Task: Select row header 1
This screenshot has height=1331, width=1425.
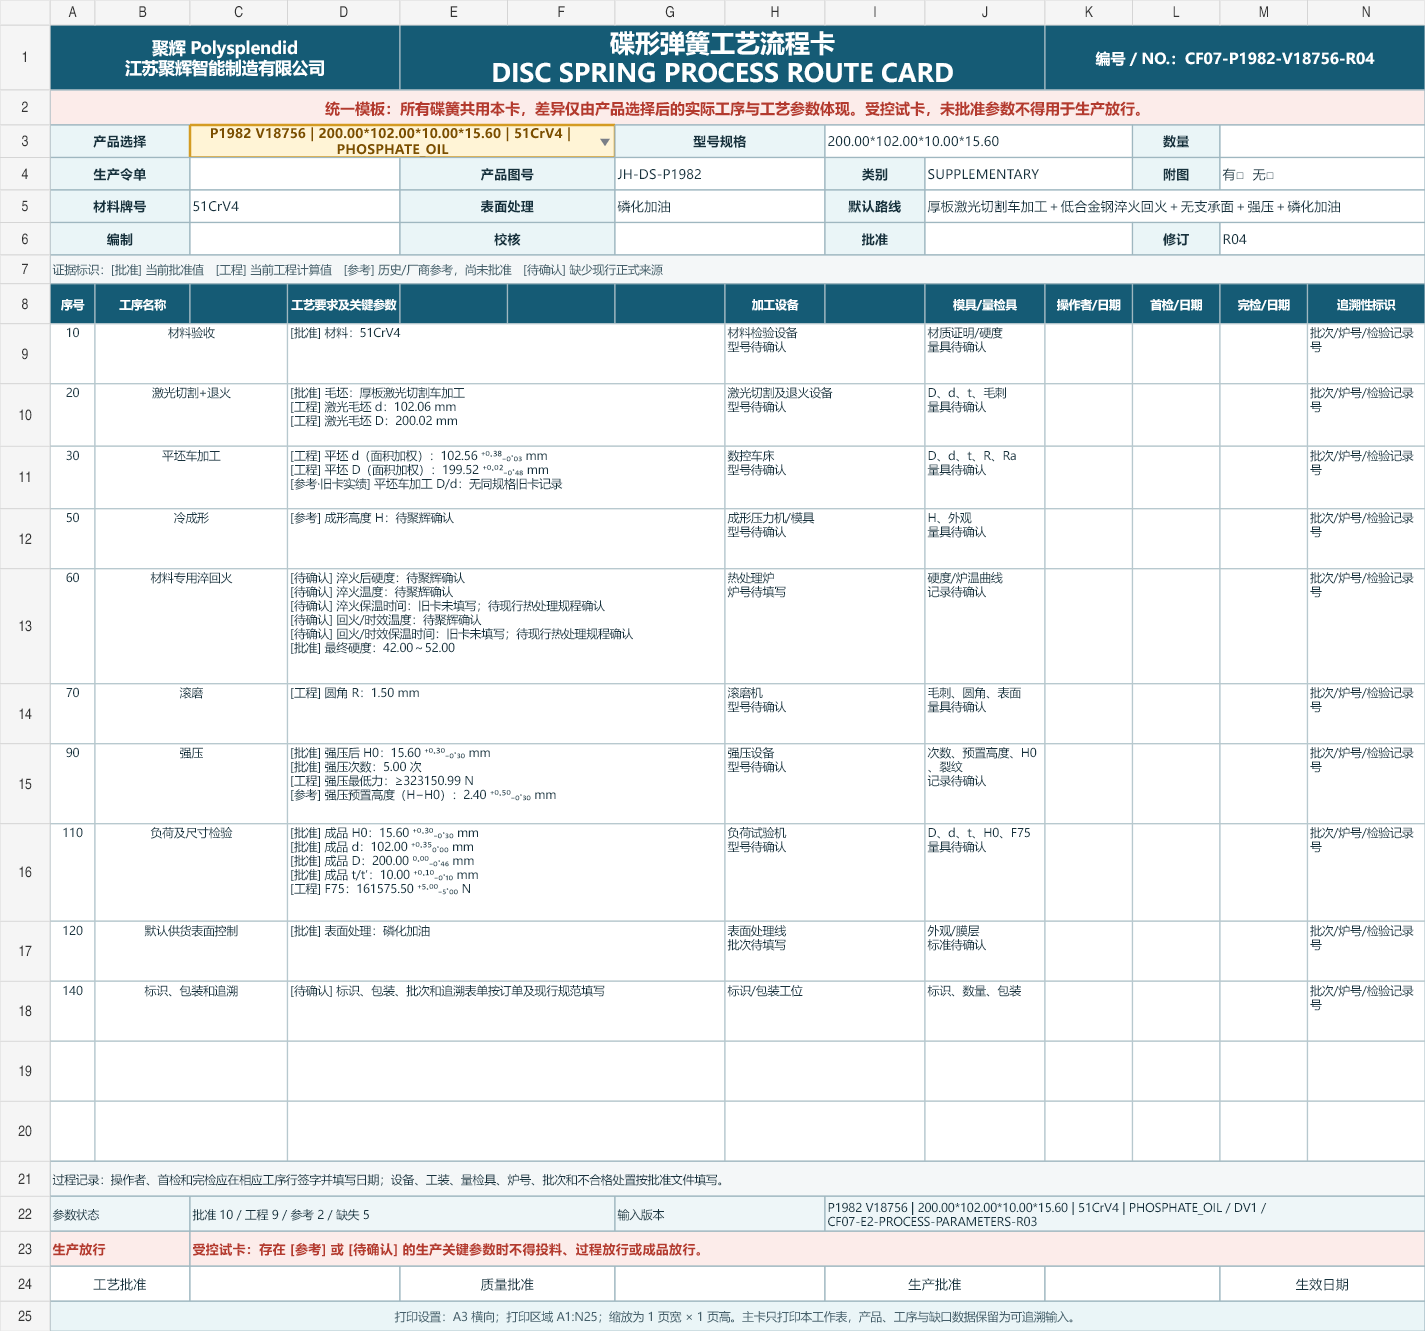Action: point(25,57)
